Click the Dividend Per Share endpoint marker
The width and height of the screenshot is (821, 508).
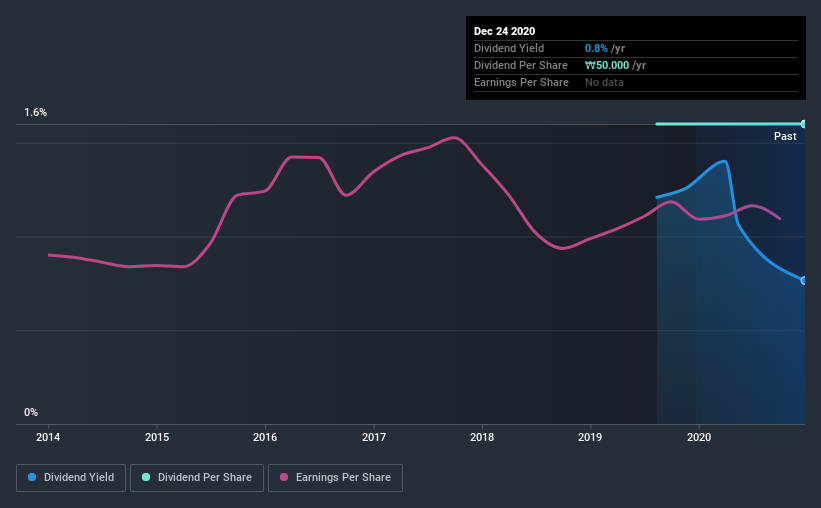click(803, 124)
